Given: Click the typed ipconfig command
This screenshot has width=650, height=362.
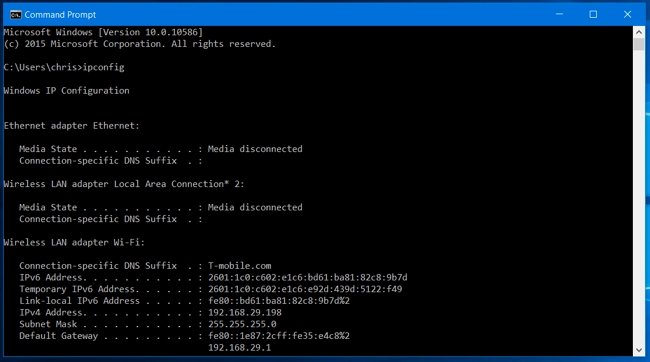Looking at the screenshot, I should [x=103, y=67].
